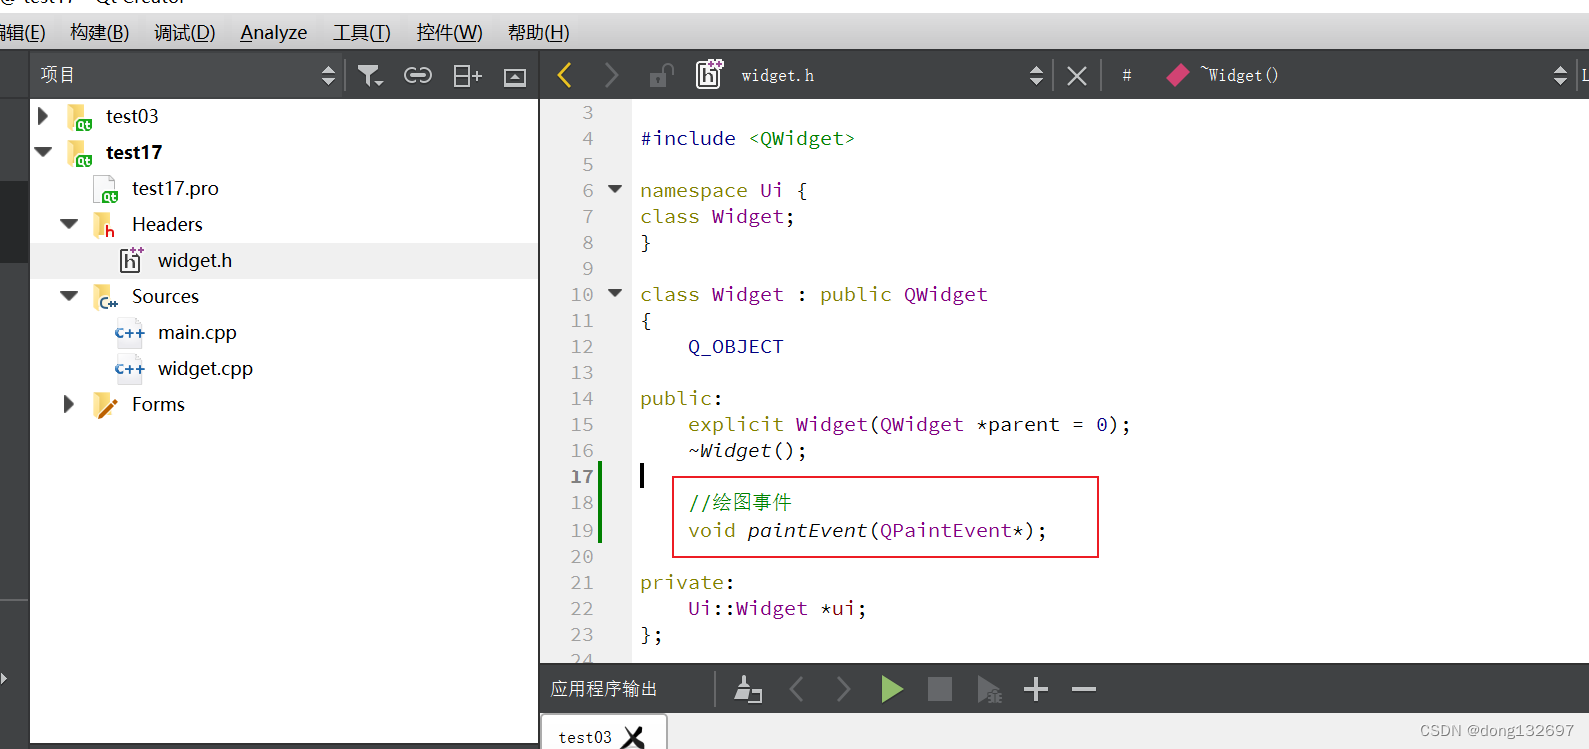Viewport: 1589px width, 749px height.
Task: Collapse the Sources folder
Action: 69,296
